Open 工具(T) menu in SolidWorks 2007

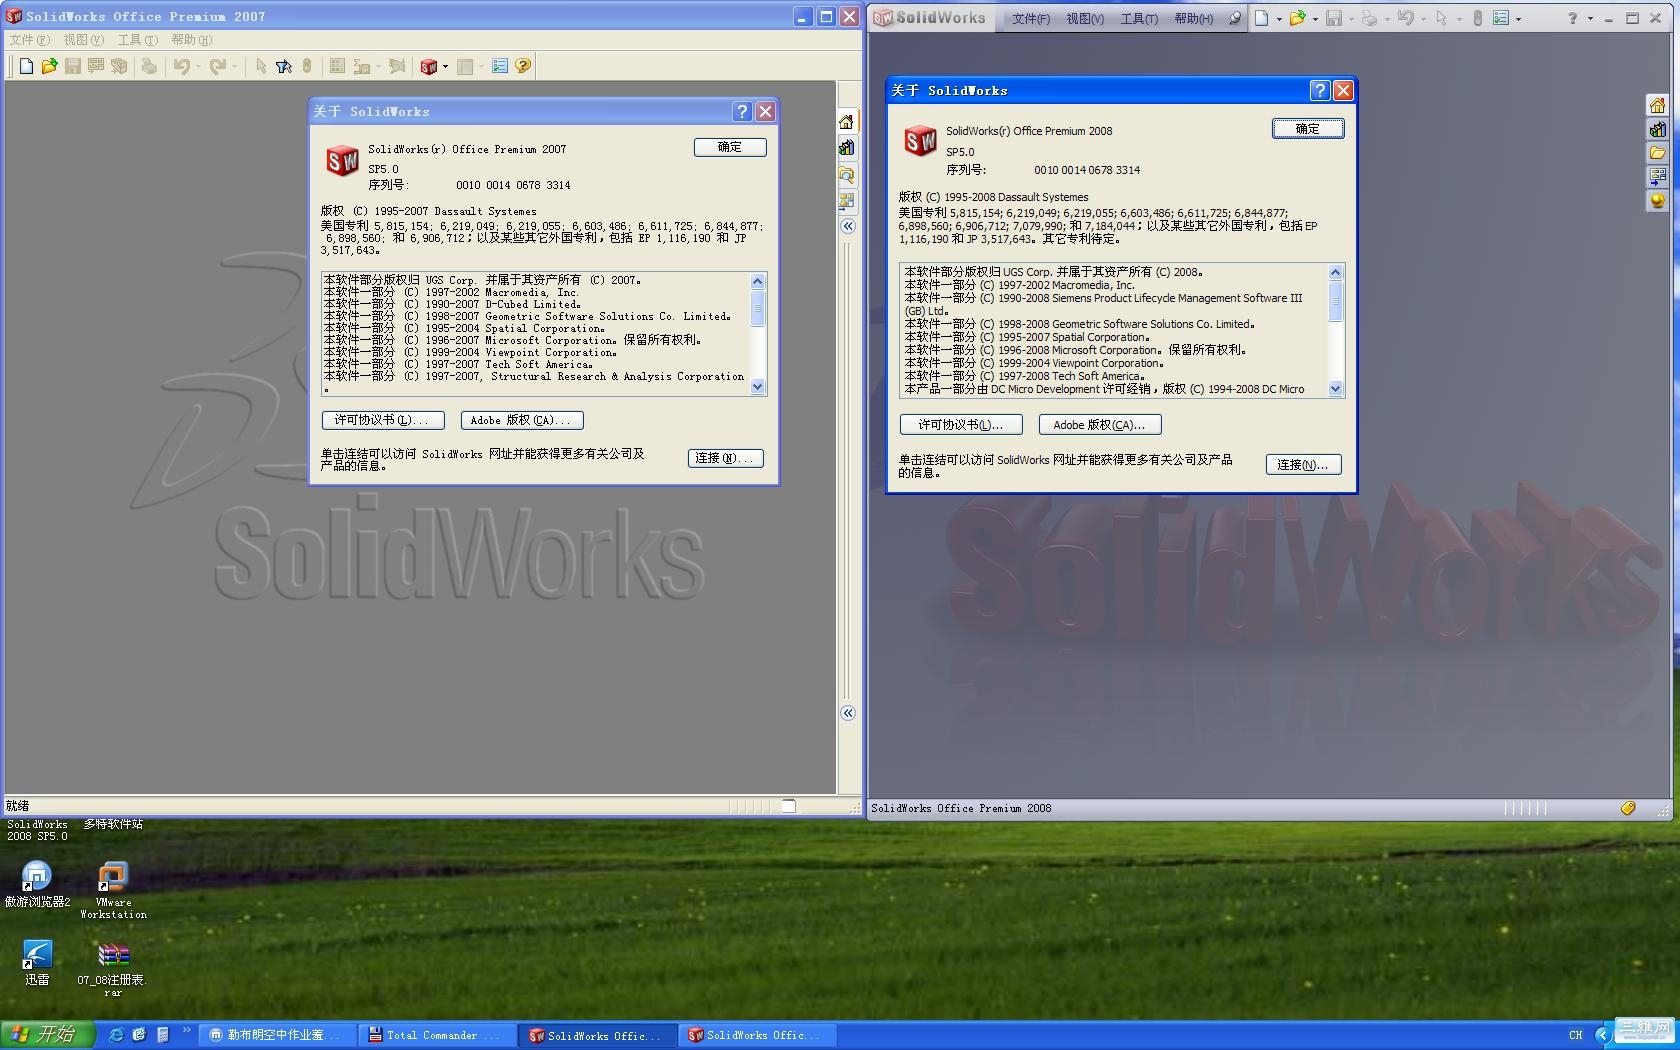(x=138, y=40)
